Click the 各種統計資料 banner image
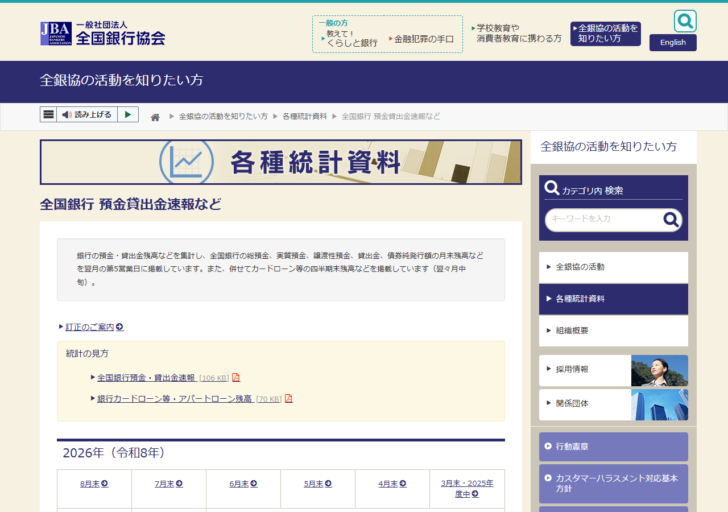Viewport: 728px width, 512px height. [281, 162]
